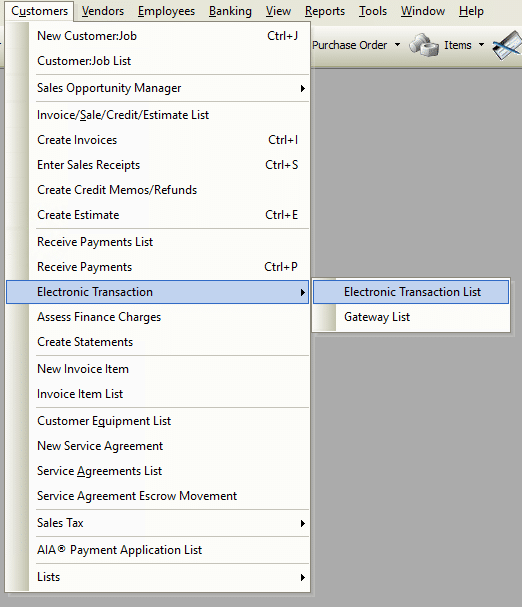The image size is (522, 607).
Task: Open the Reports menu
Action: click(x=325, y=11)
